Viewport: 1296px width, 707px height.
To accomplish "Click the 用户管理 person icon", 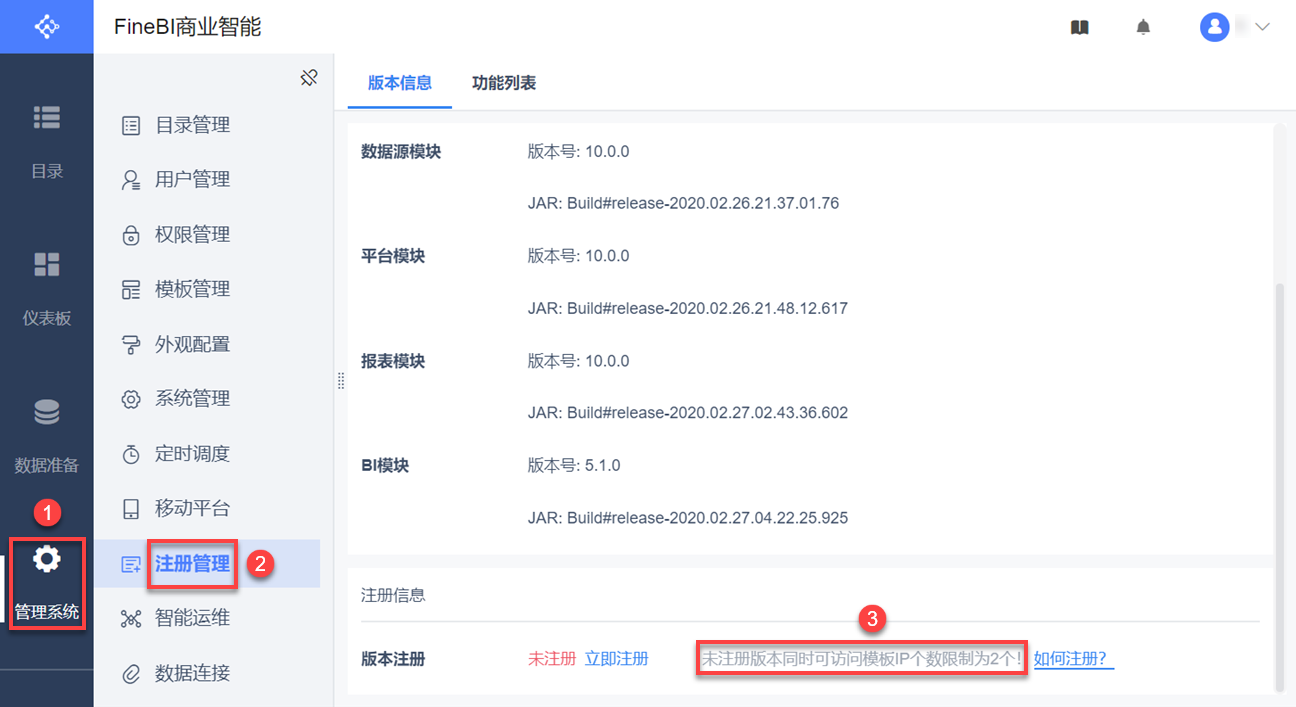I will [x=131, y=180].
